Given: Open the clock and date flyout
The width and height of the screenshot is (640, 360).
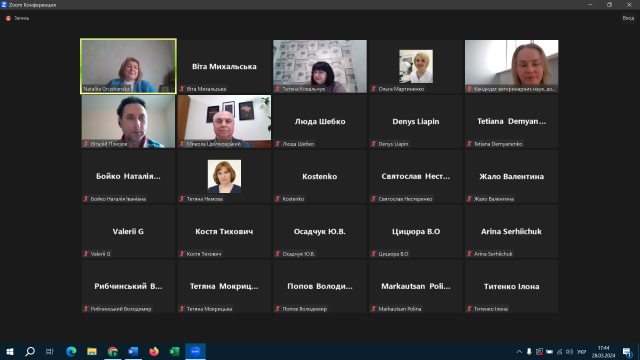Looking at the screenshot, I should pyautogui.click(x=603, y=352).
